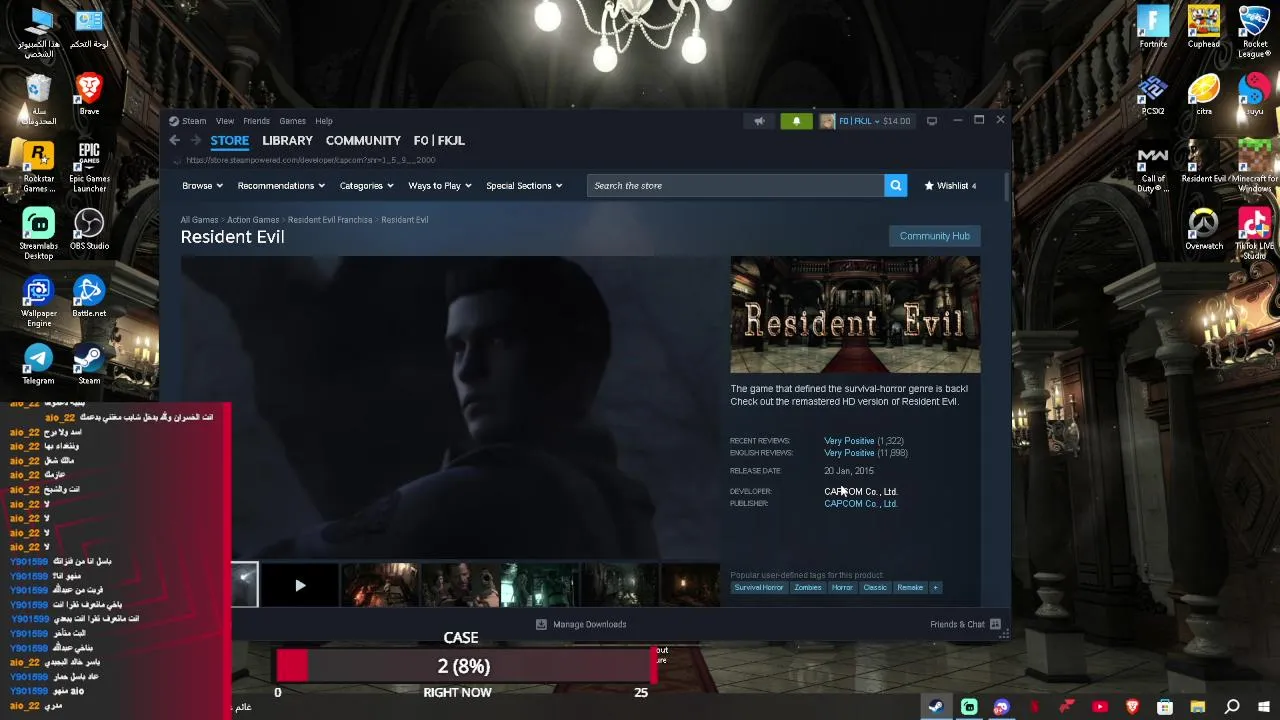1280x720 pixels.
Task: Open the Steam menu
Action: pos(194,121)
